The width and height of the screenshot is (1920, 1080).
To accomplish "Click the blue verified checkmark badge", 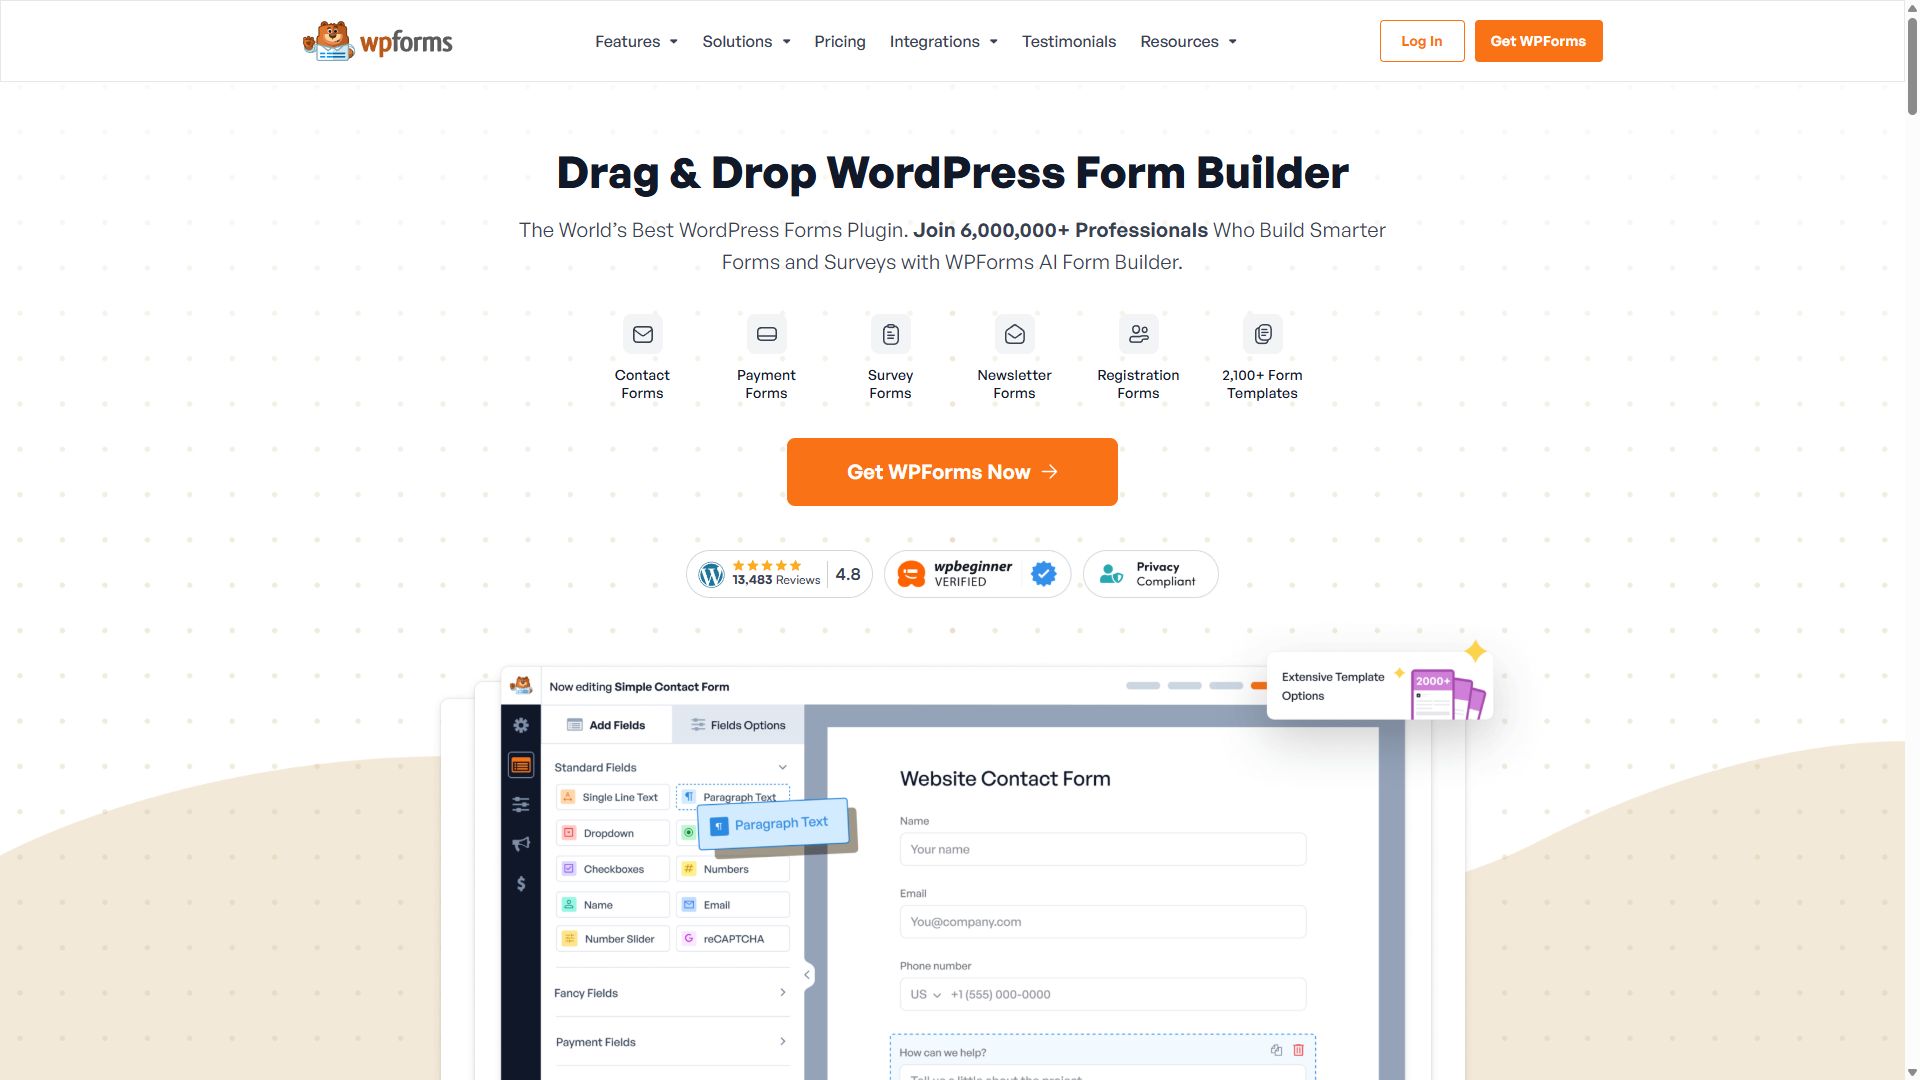I will click(x=1044, y=574).
